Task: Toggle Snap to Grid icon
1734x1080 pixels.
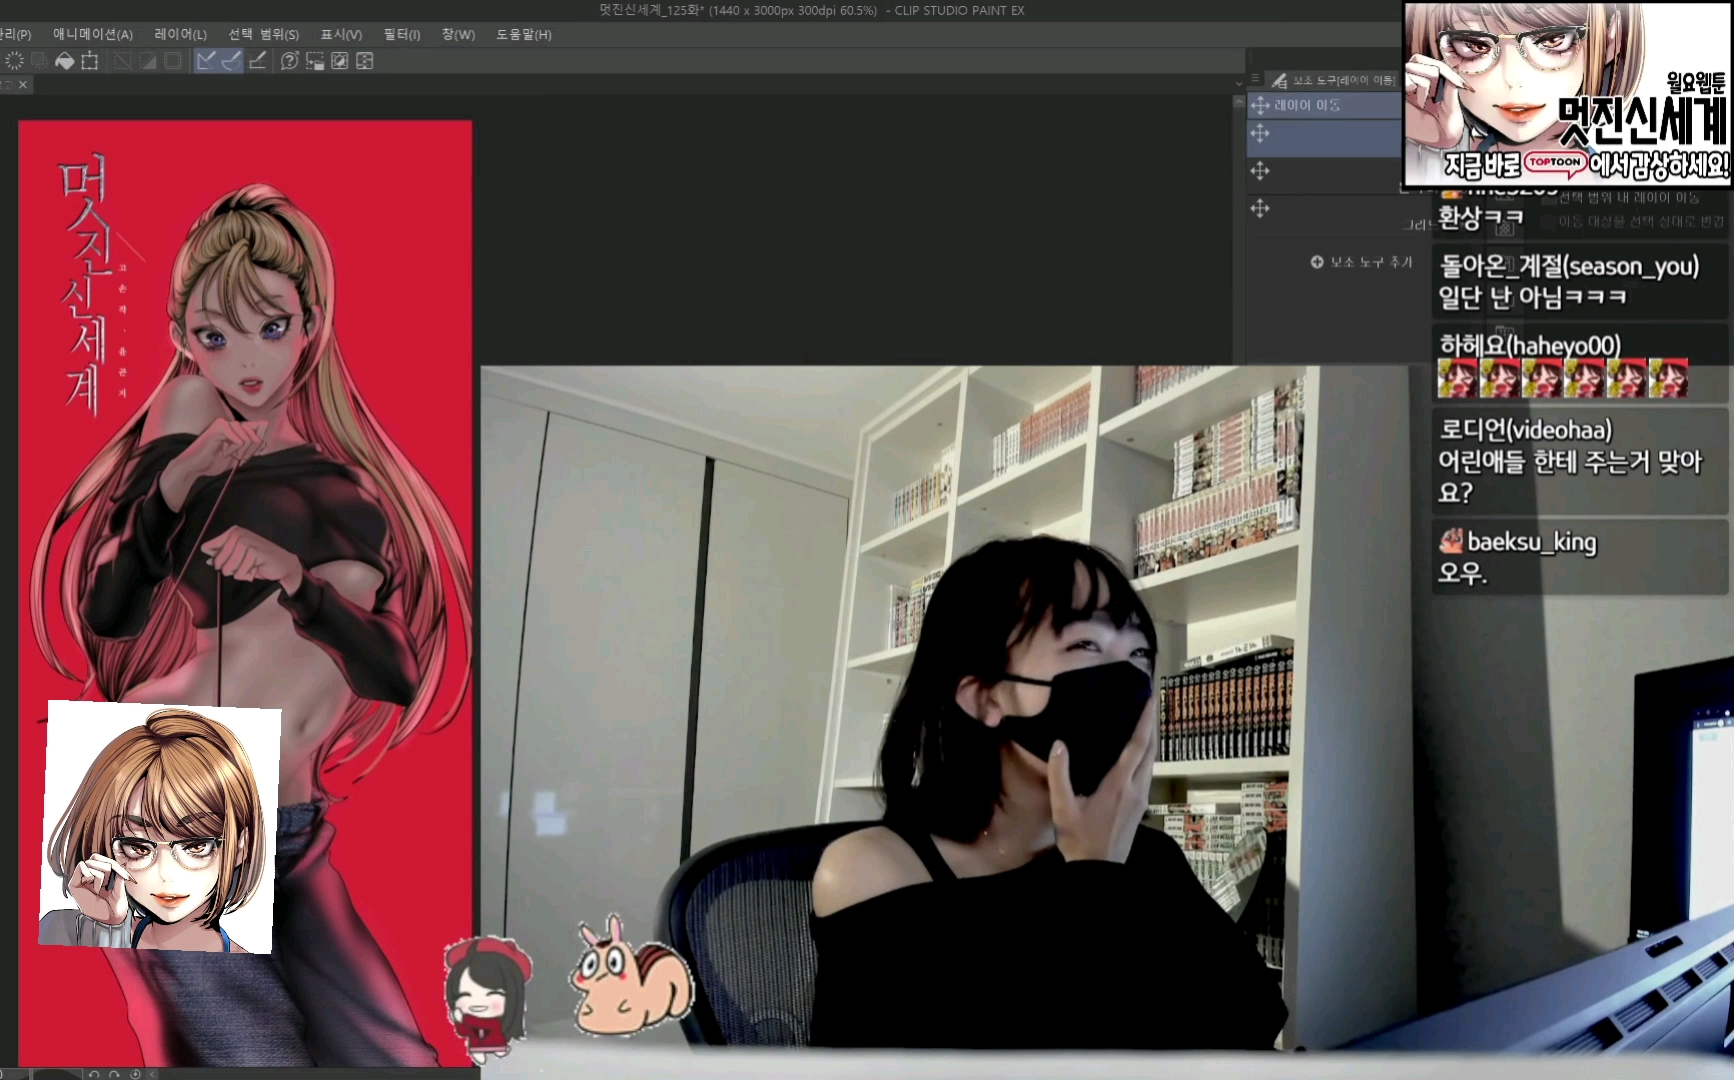Action: point(257,61)
